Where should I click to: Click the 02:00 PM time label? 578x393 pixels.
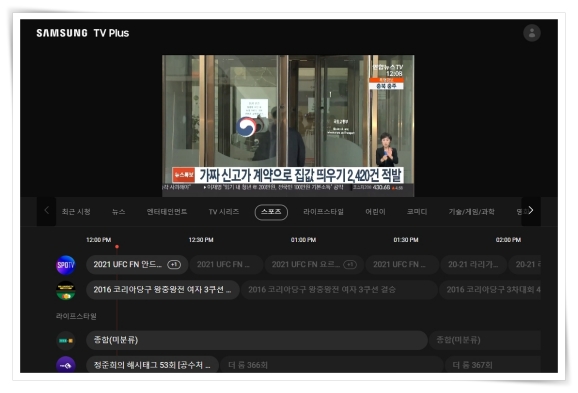click(508, 240)
